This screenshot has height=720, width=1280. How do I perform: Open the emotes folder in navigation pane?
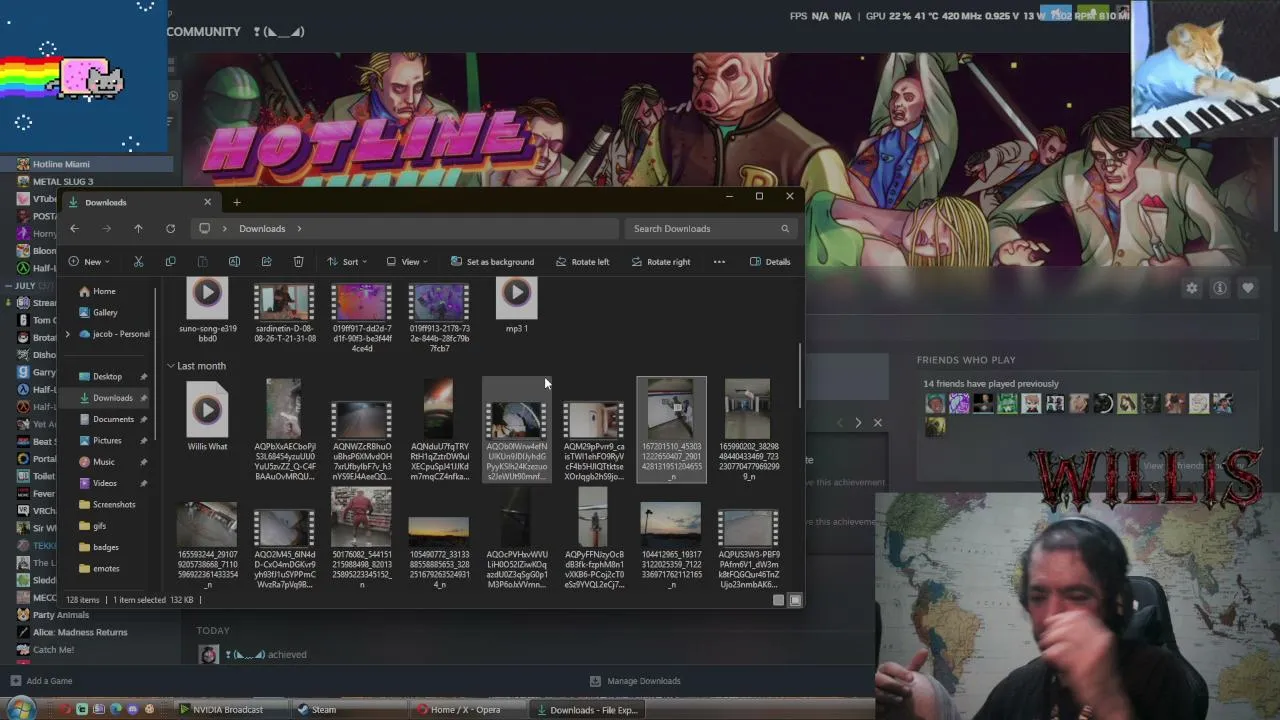click(106, 569)
